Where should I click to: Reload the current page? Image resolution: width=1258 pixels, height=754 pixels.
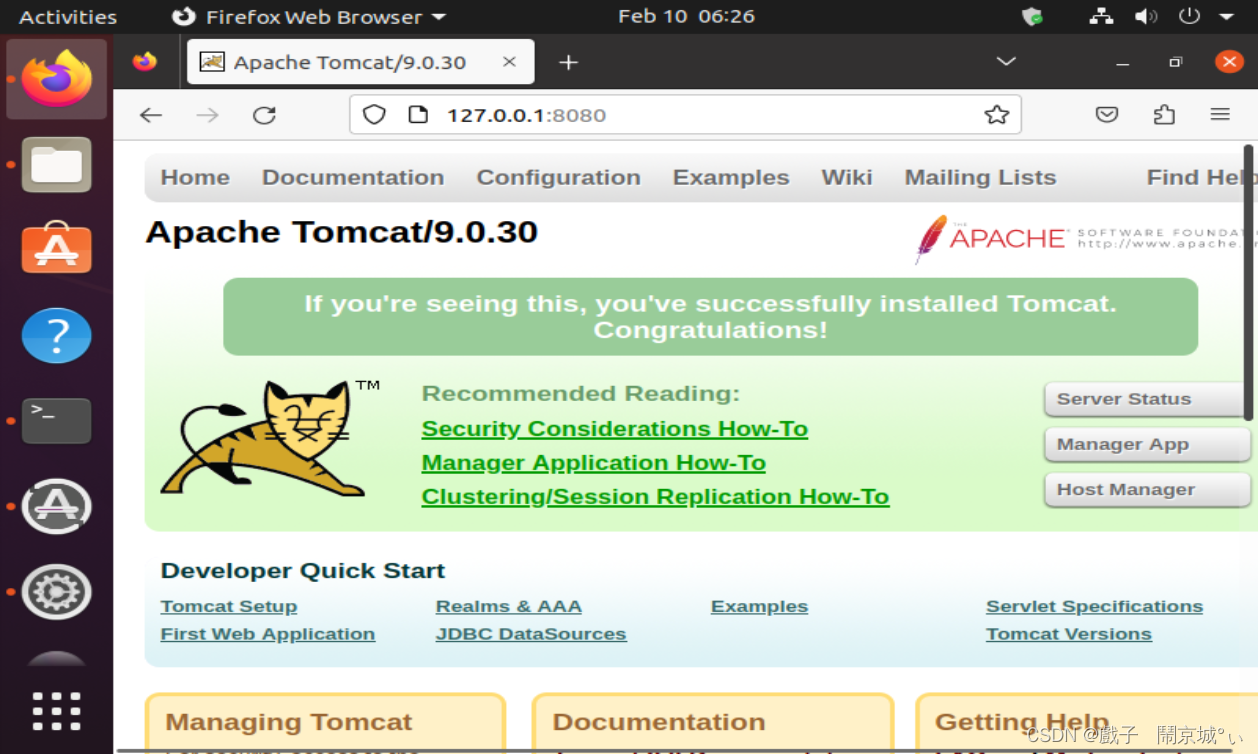tap(264, 115)
